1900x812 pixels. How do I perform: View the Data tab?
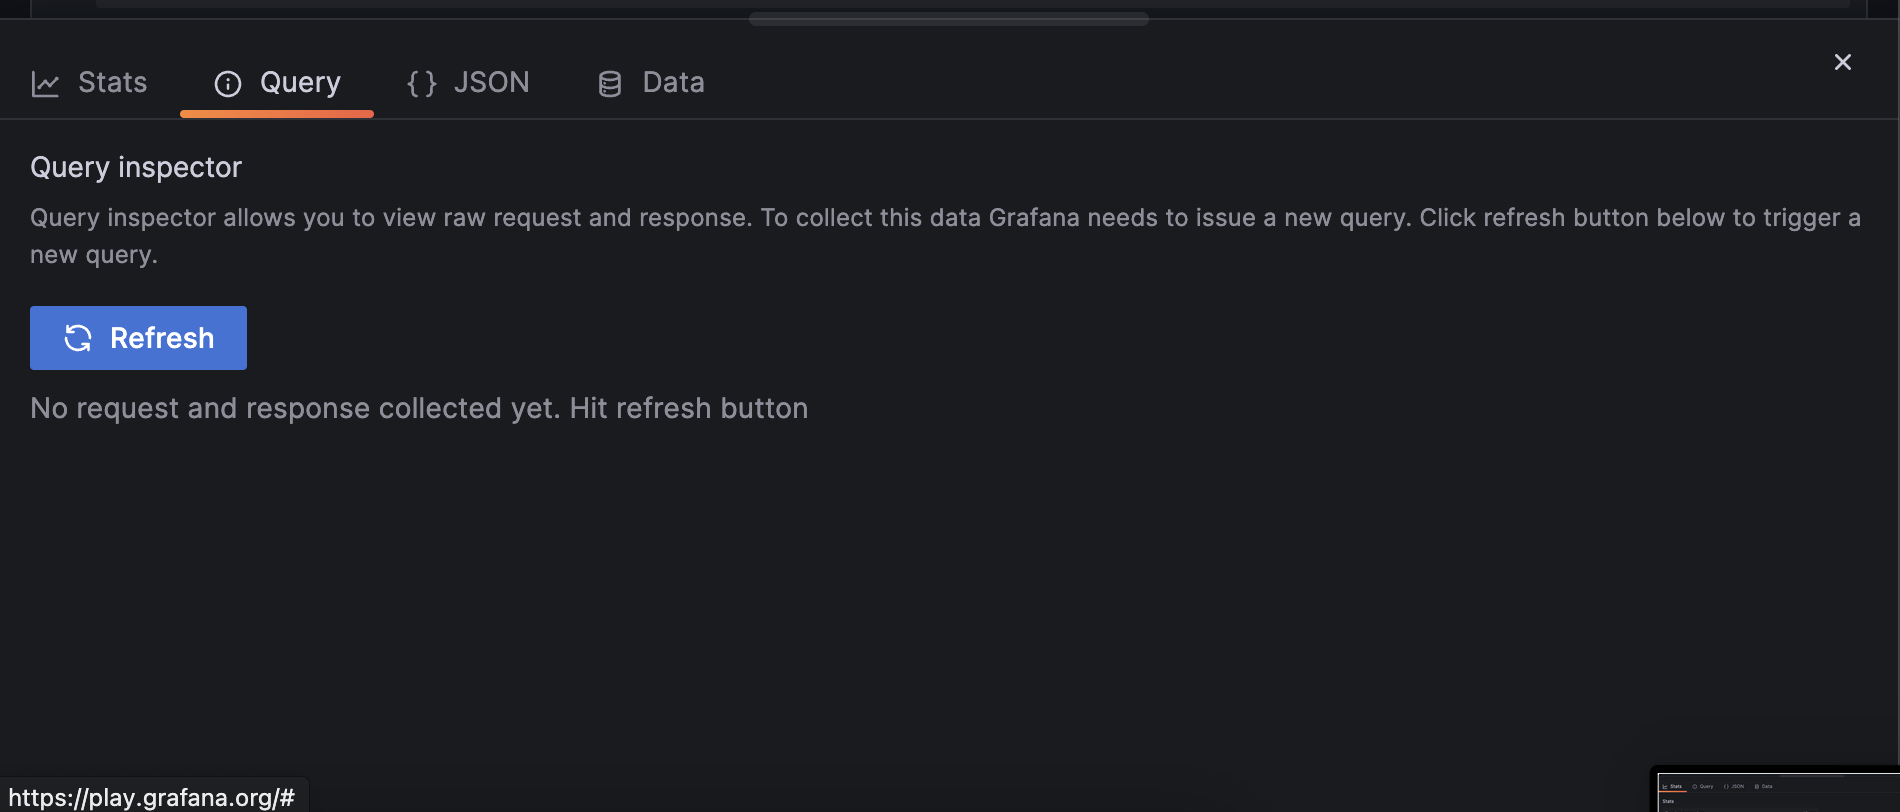pos(672,83)
